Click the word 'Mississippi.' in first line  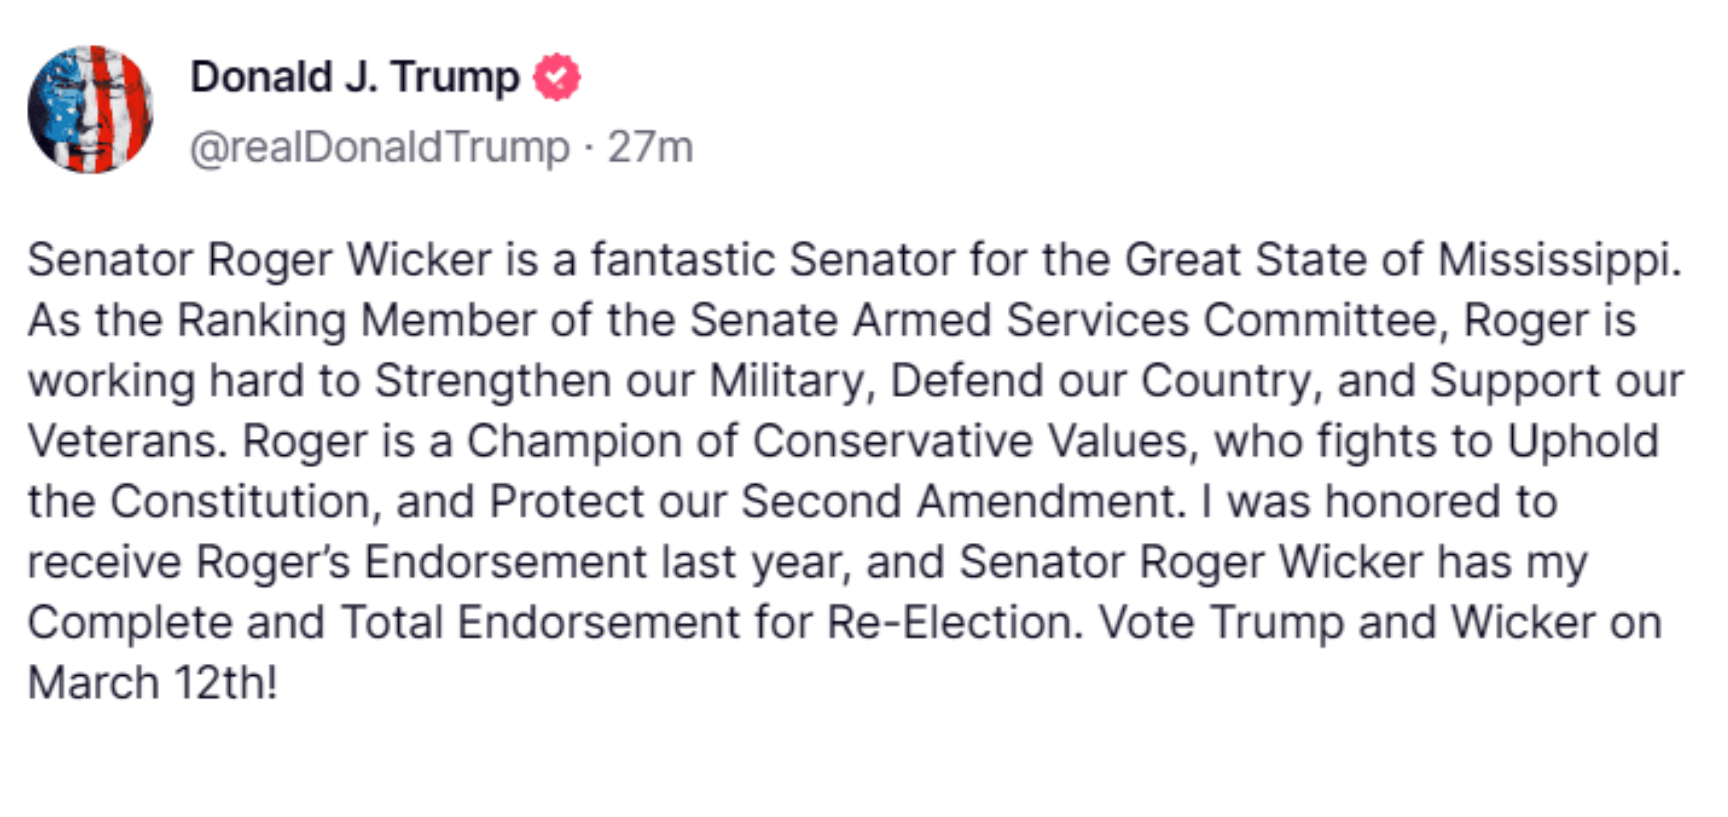pyautogui.click(x=1560, y=260)
